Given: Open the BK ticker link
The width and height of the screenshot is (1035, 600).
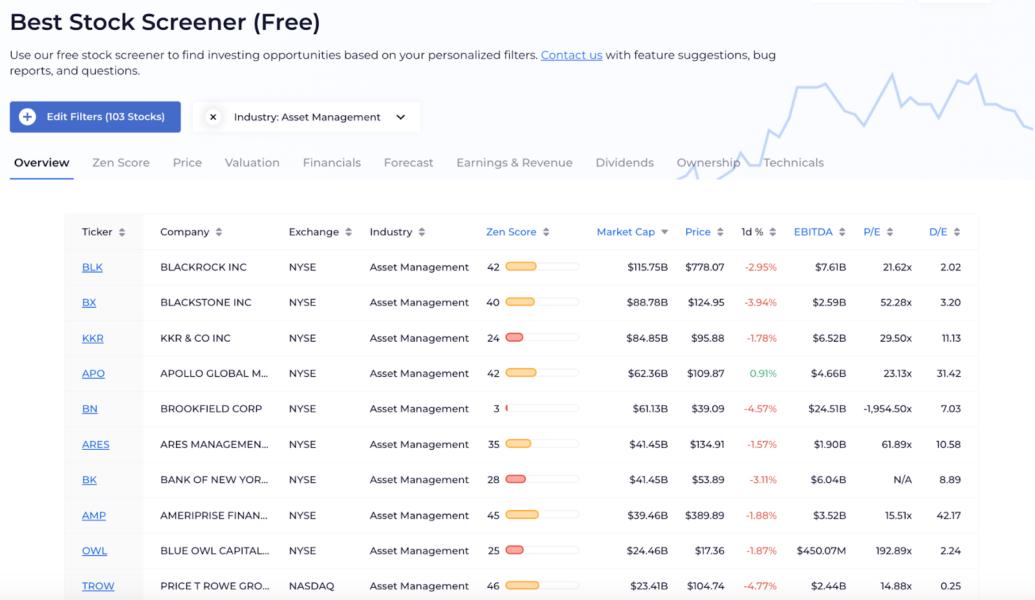Looking at the screenshot, I should coord(89,480).
